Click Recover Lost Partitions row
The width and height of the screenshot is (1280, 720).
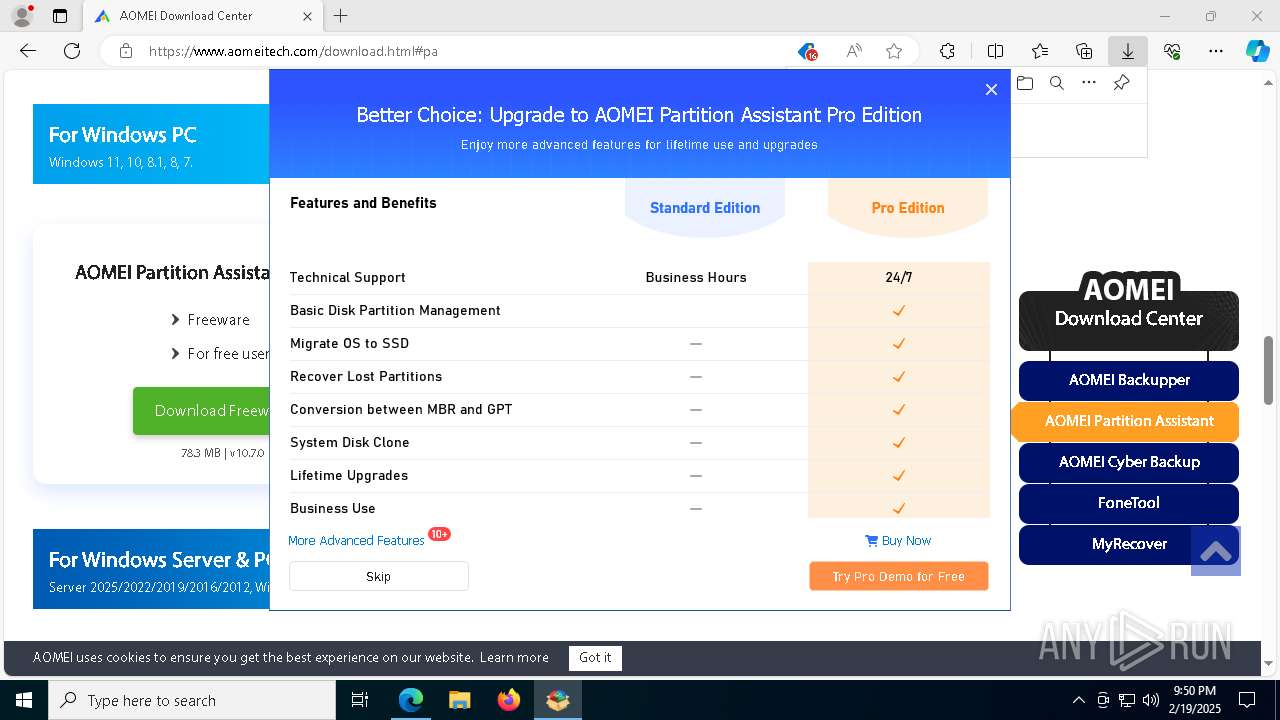click(x=639, y=376)
